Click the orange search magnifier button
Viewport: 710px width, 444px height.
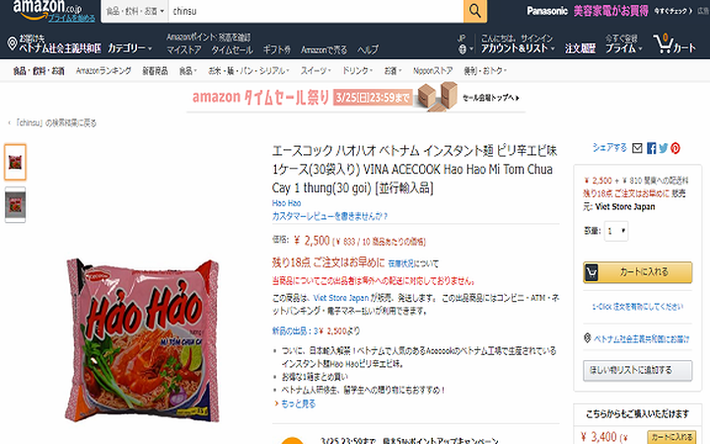click(x=475, y=10)
